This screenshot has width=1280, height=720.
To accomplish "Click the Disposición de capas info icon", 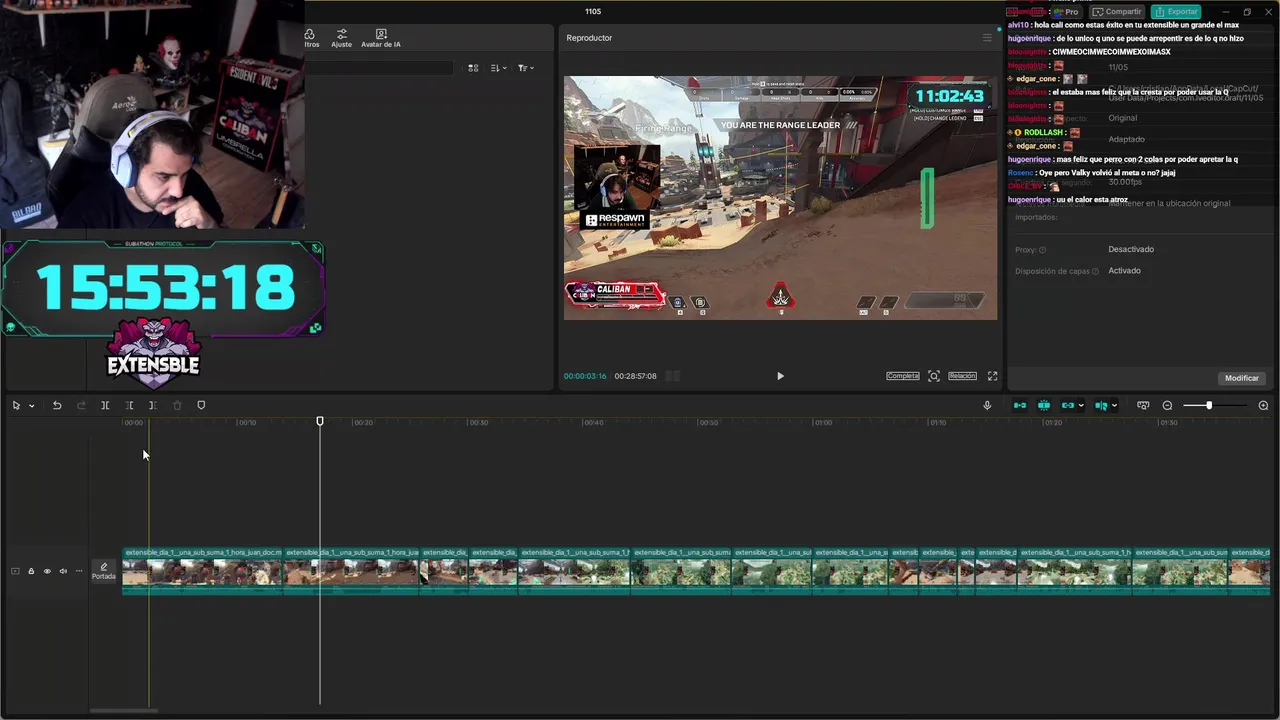I will (x=1095, y=271).
